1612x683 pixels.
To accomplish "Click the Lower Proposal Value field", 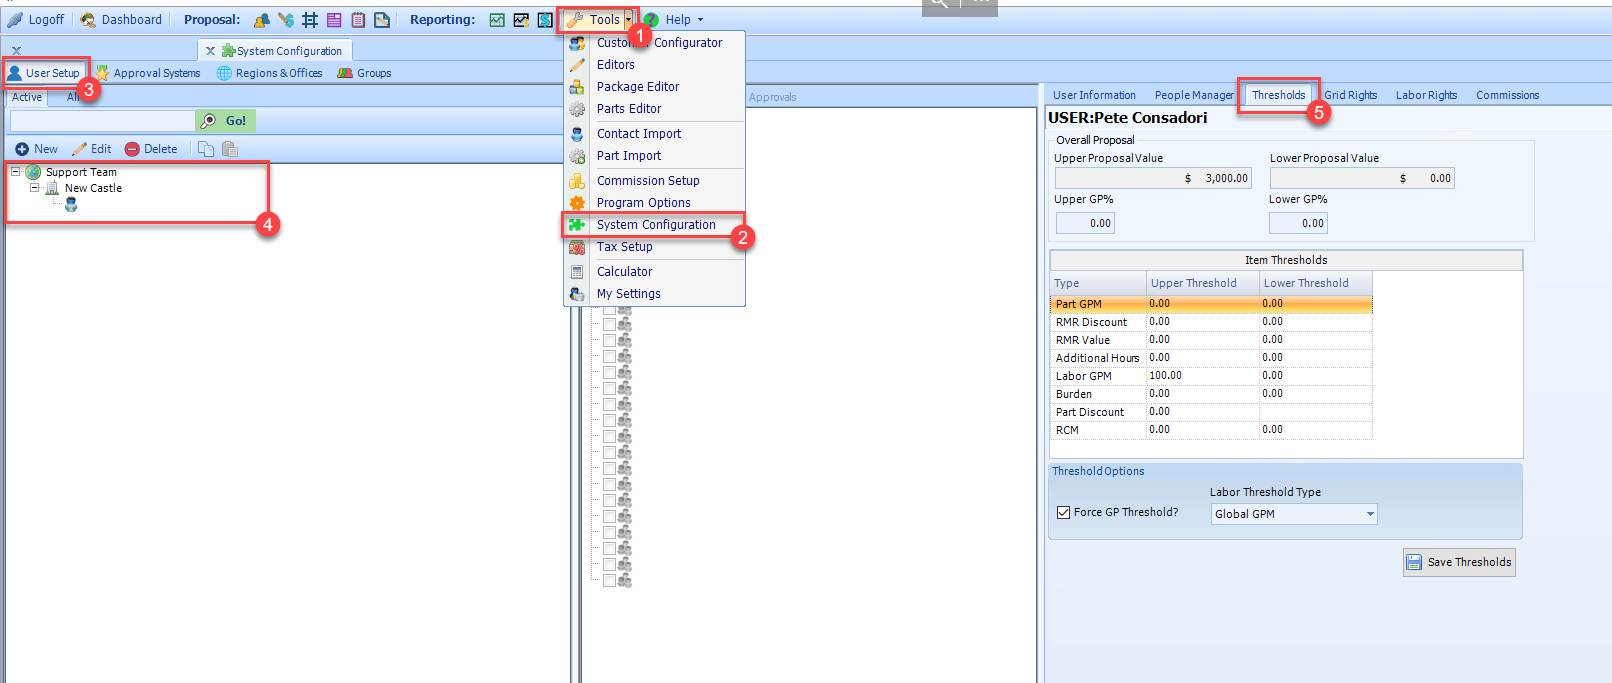I will coord(1362,178).
